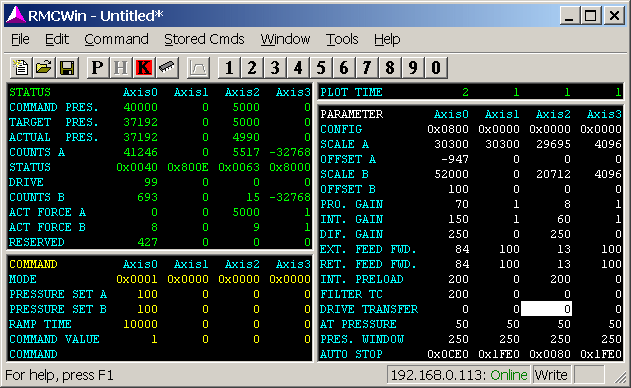Select Axis0 AUTO STOP value 0x0CE0
This screenshot has height=388, width=631.
[448, 354]
